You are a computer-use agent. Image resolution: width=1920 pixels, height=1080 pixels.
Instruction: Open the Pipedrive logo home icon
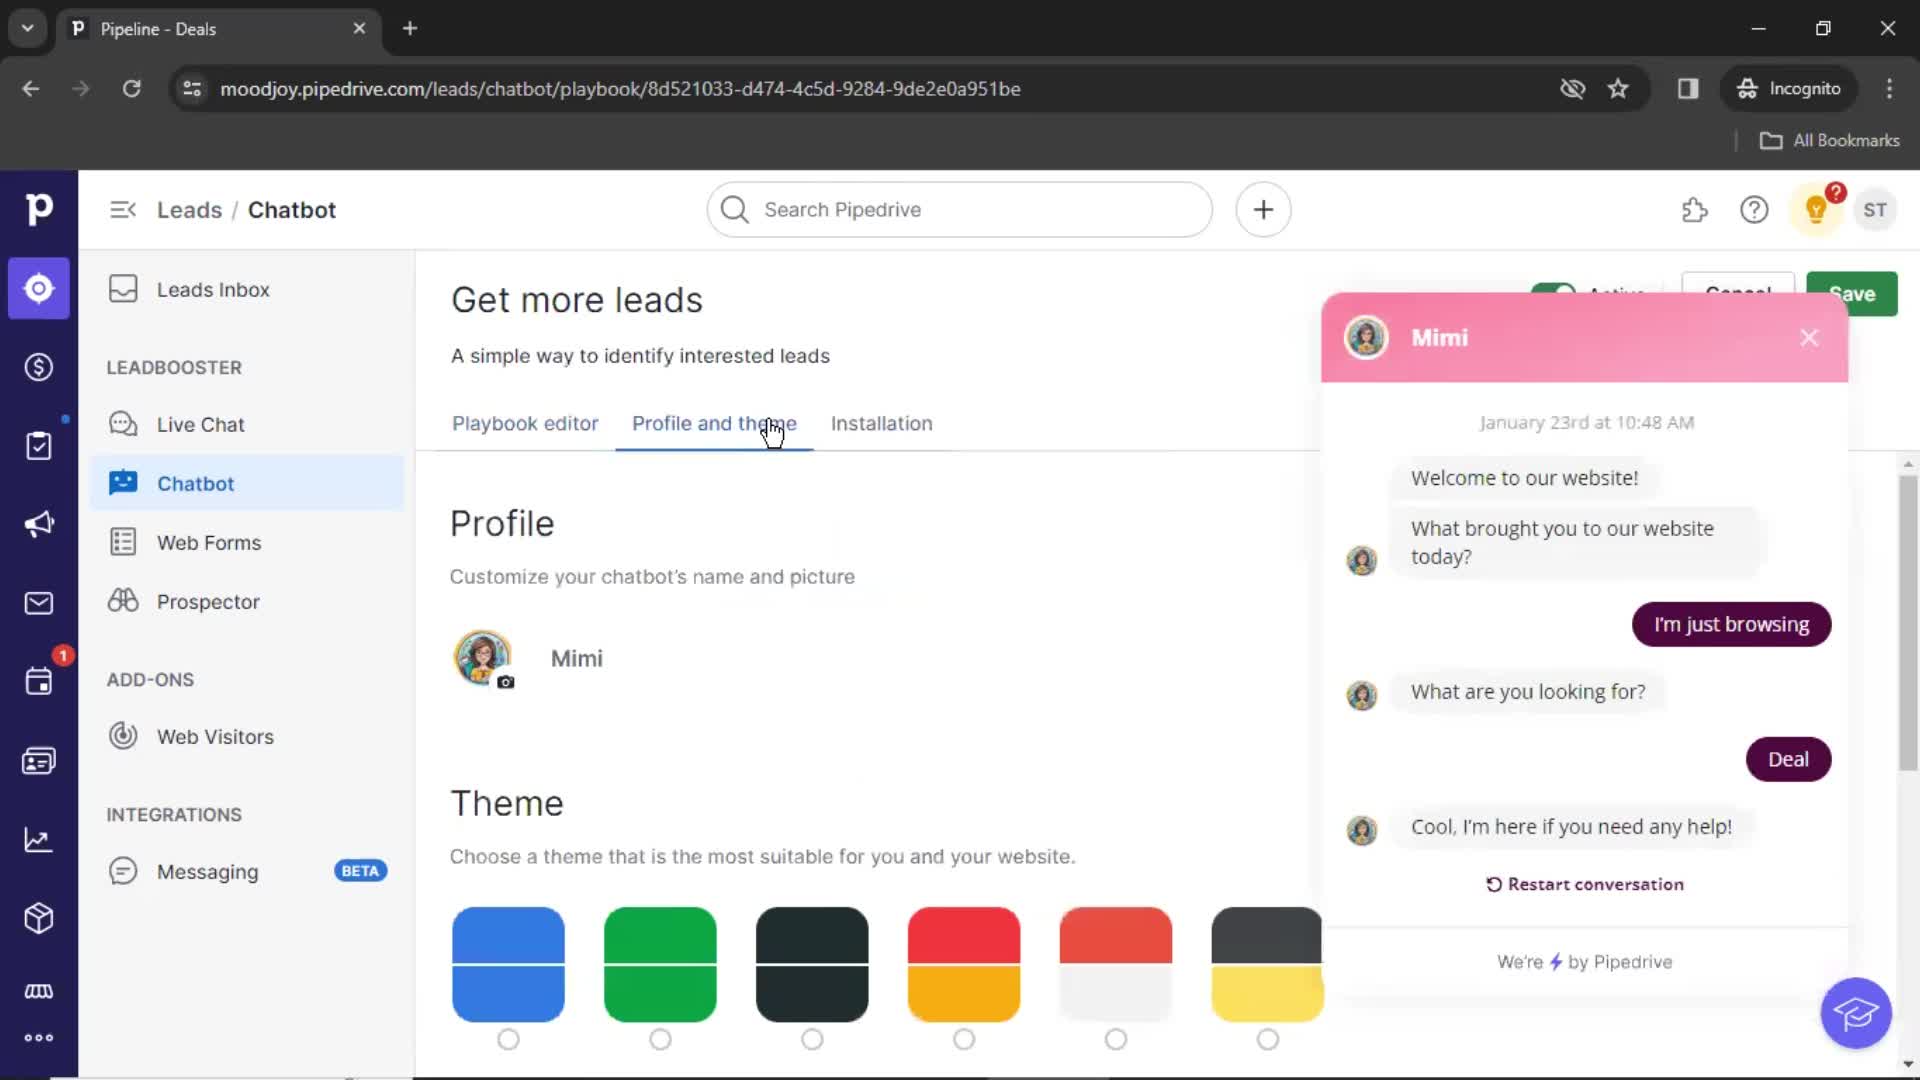(38, 209)
